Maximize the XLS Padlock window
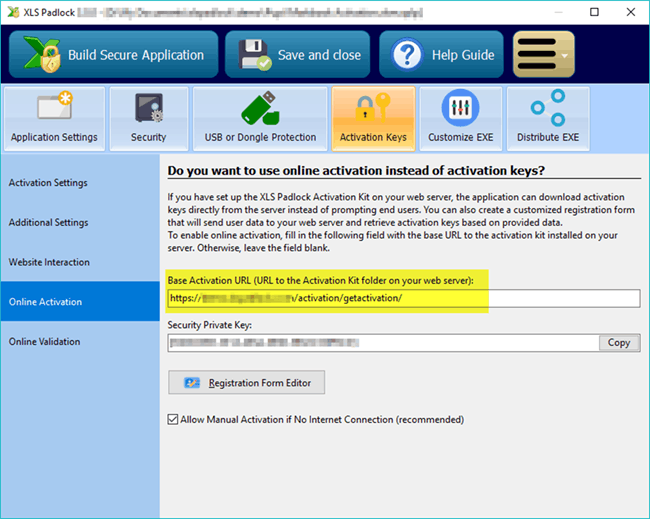Viewport: 650px width, 519px height. (x=594, y=12)
